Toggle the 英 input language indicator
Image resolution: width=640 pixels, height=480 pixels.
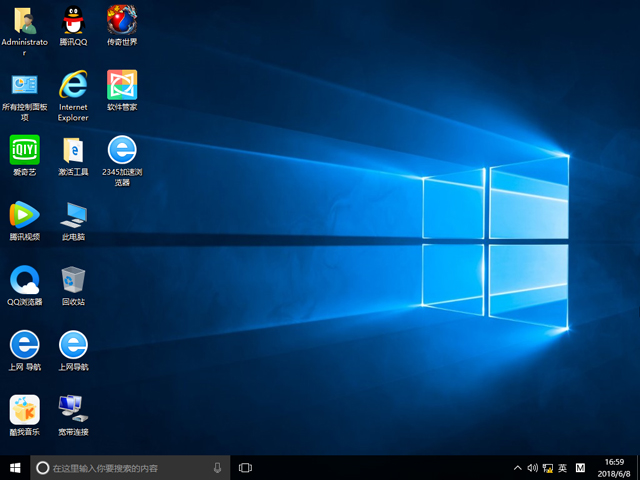point(562,468)
